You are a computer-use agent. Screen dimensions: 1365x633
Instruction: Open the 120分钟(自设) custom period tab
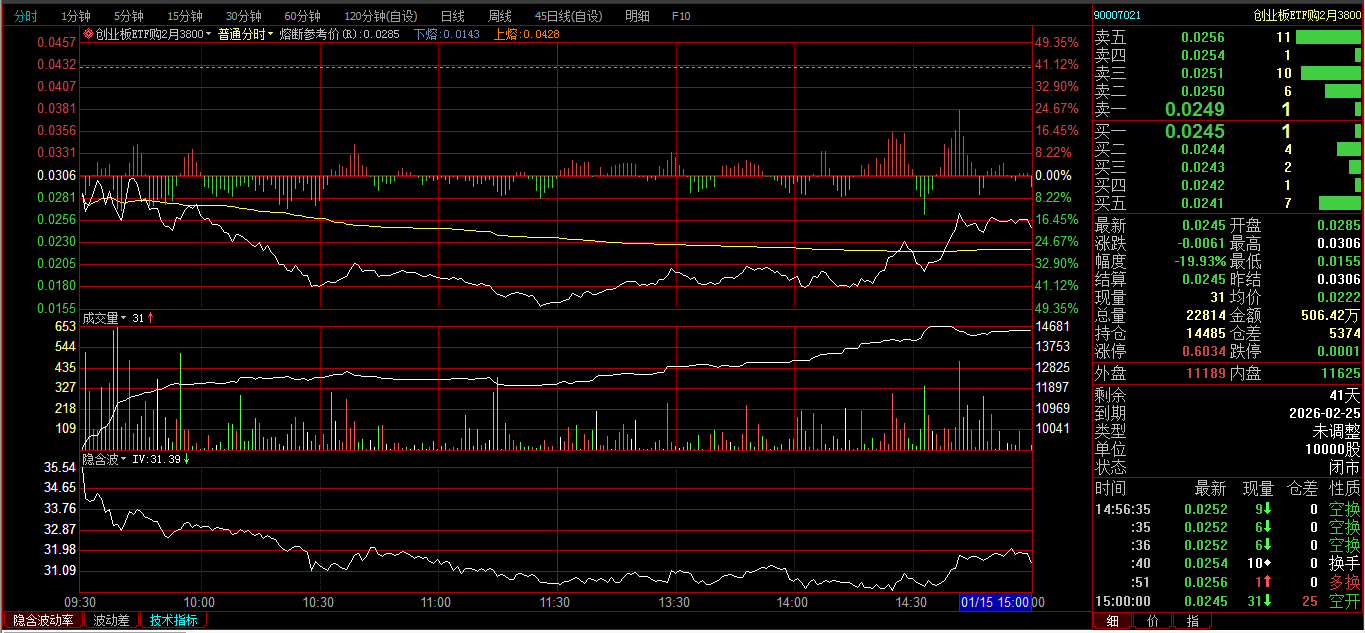point(381,16)
